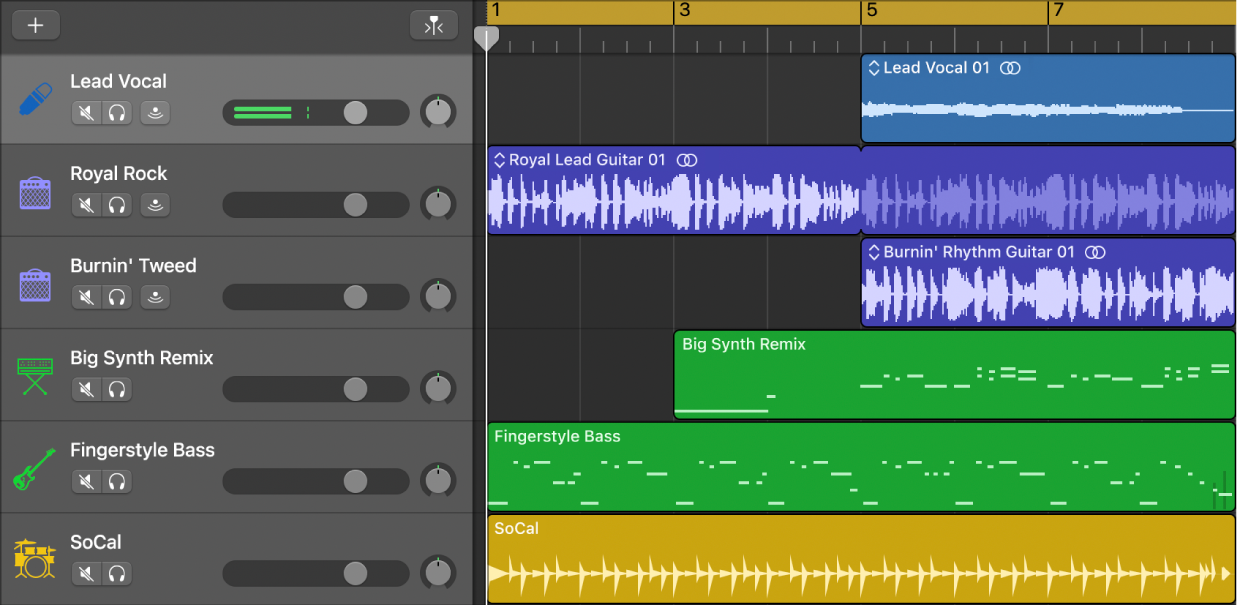
Task: Enable input monitoring on Lead Vocal track
Action: click(x=155, y=113)
